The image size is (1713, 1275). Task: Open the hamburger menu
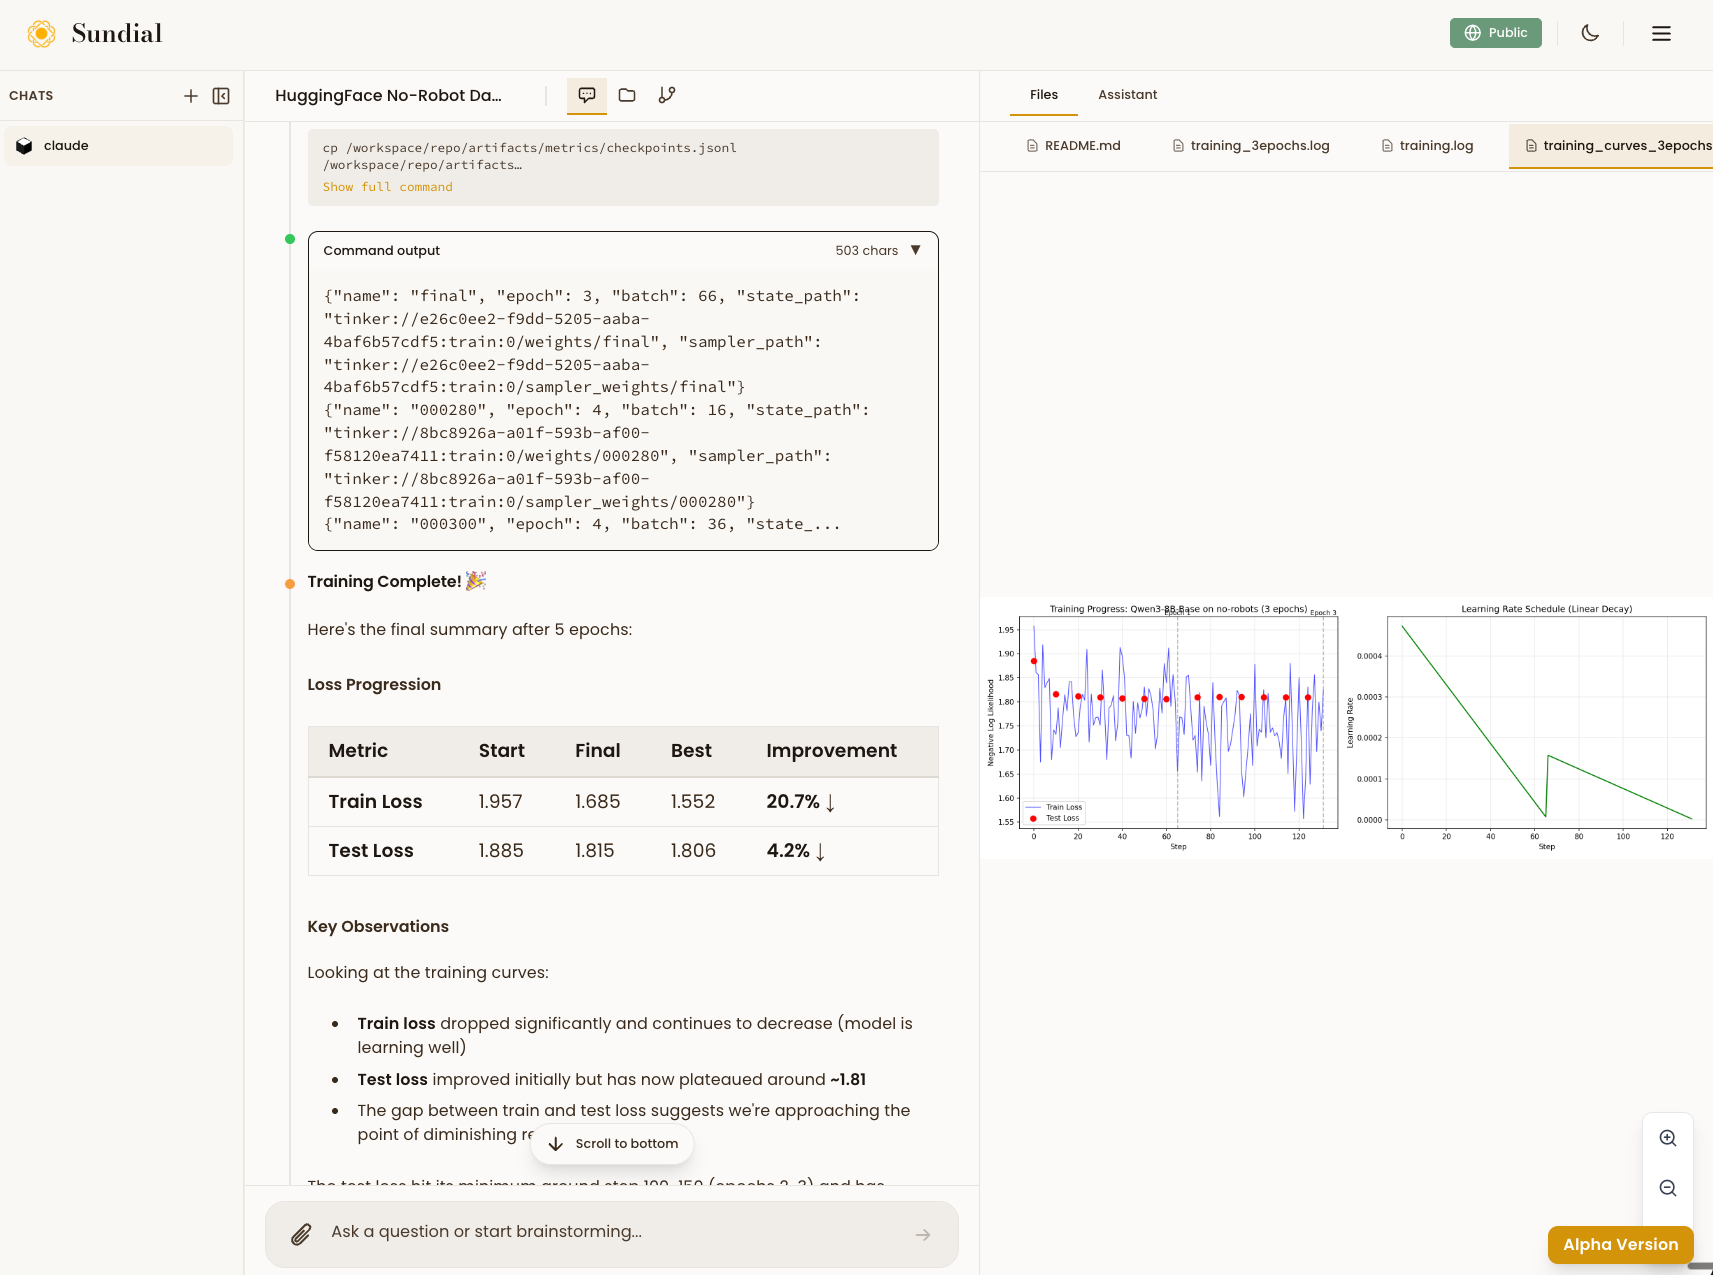click(1661, 33)
